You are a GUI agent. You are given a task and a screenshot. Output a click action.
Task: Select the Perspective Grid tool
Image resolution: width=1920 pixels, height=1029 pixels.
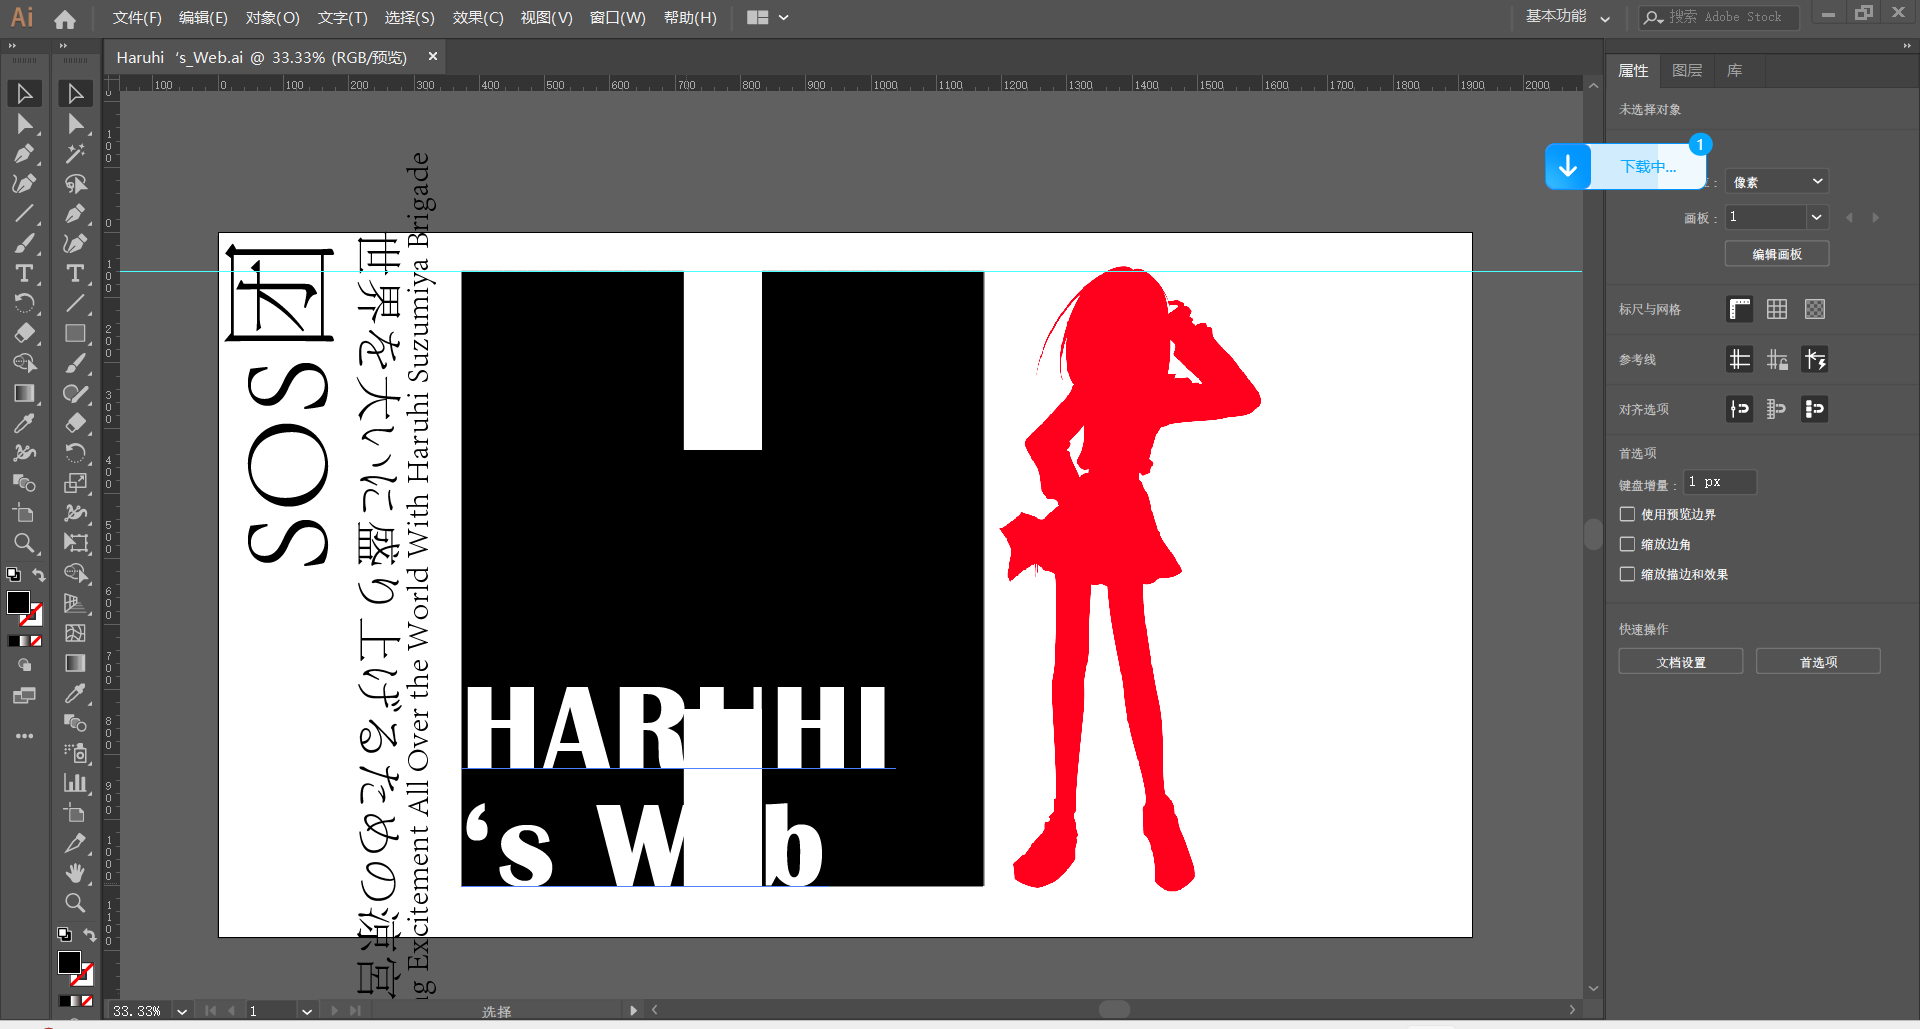point(75,603)
